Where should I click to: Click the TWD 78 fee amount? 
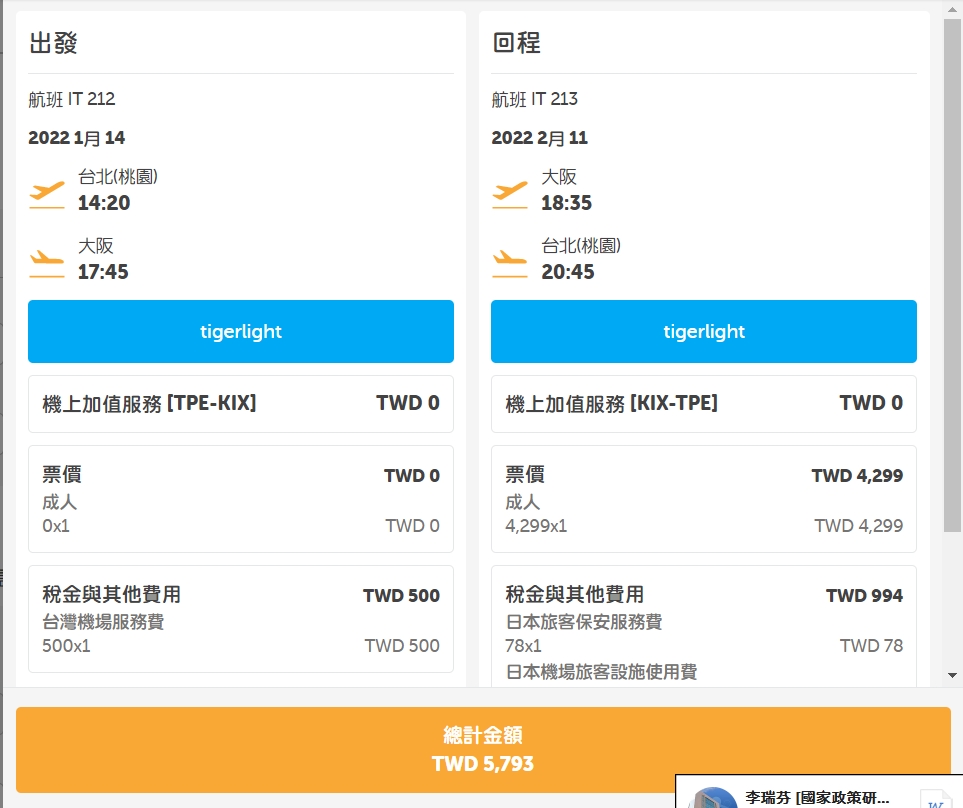pyautogui.click(x=871, y=645)
